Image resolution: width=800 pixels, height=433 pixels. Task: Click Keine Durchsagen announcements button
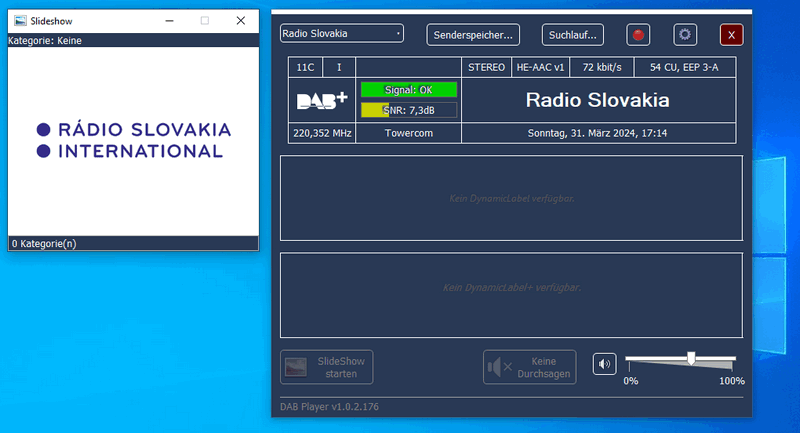click(x=530, y=367)
